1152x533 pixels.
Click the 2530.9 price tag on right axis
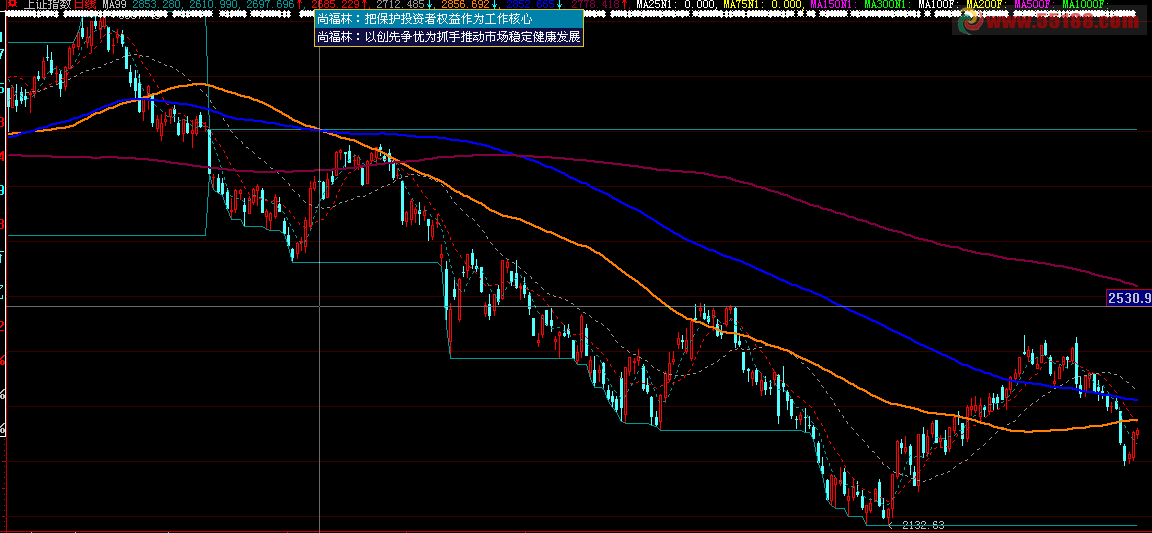[1128, 298]
